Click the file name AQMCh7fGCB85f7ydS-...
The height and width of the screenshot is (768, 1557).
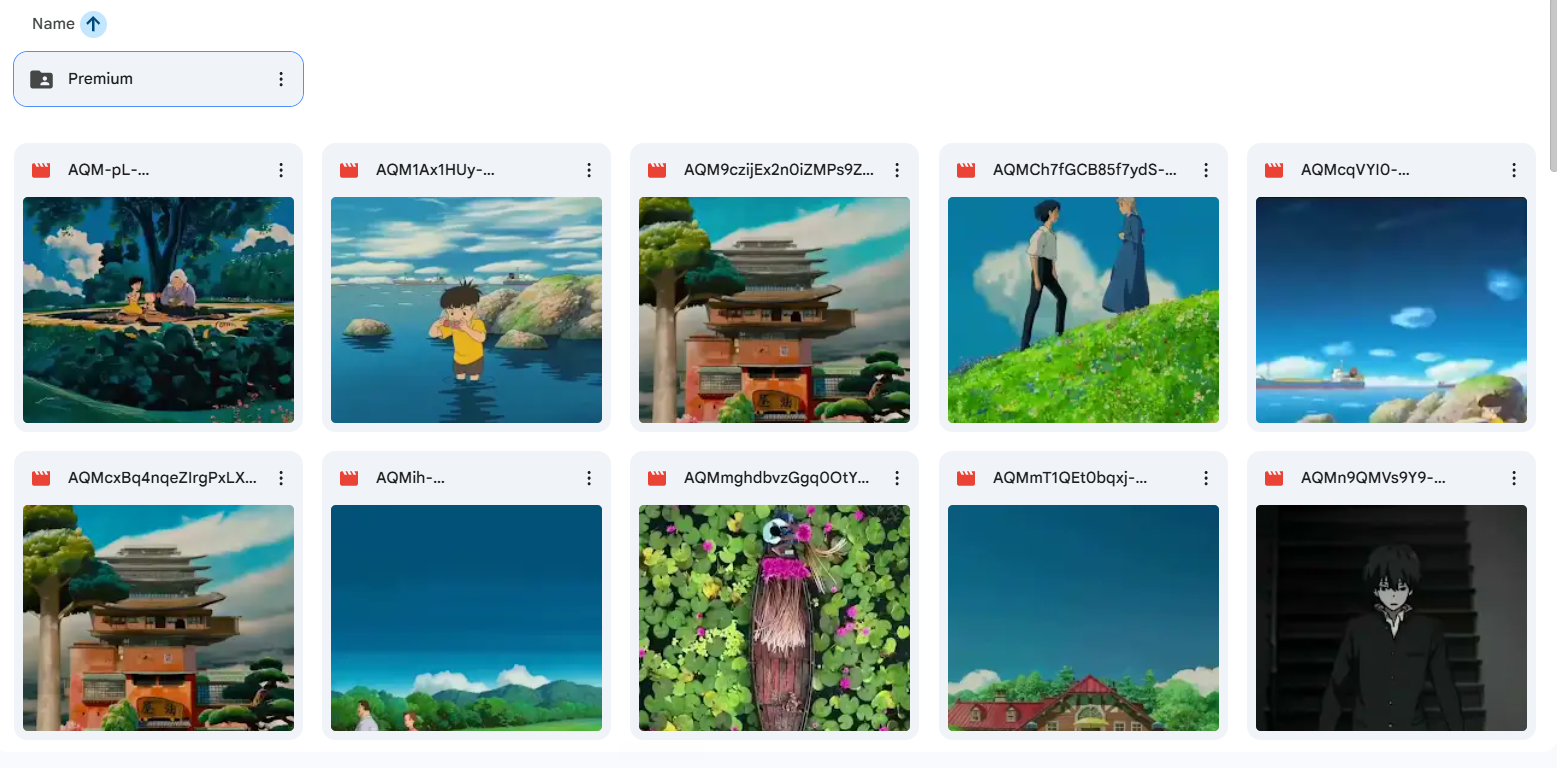point(1085,170)
